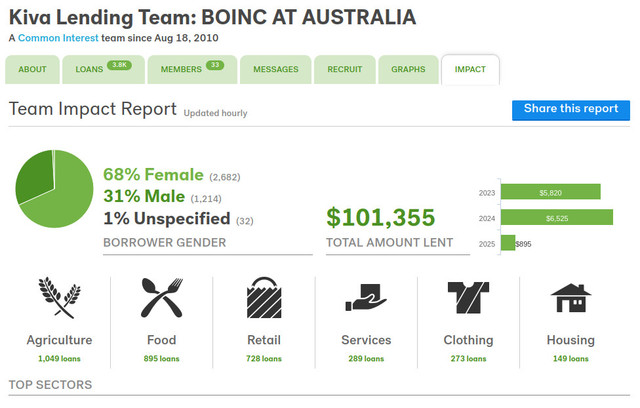The width and height of the screenshot is (640, 408).
Task: Click the Housing house icon
Action: coord(571,298)
